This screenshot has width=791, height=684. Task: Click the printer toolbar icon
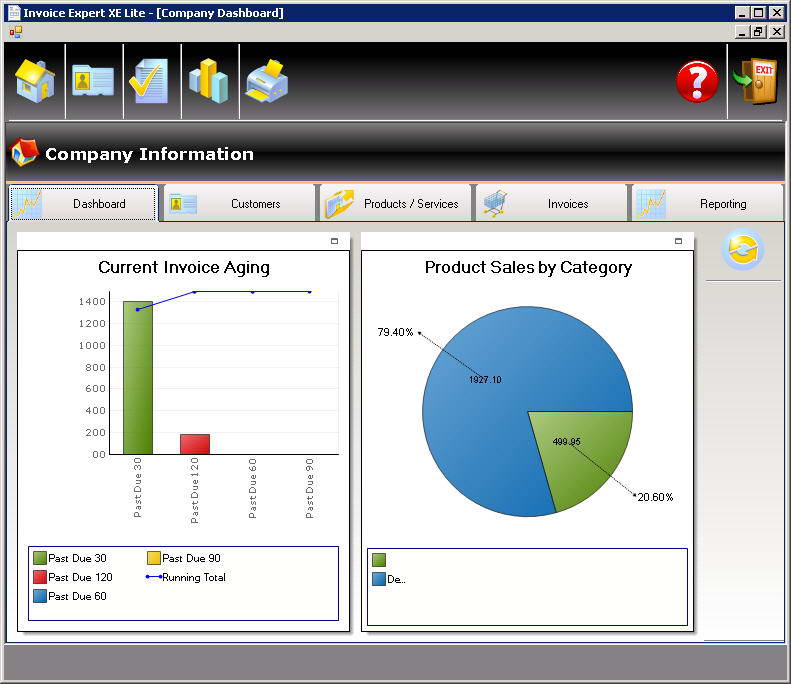pos(267,81)
